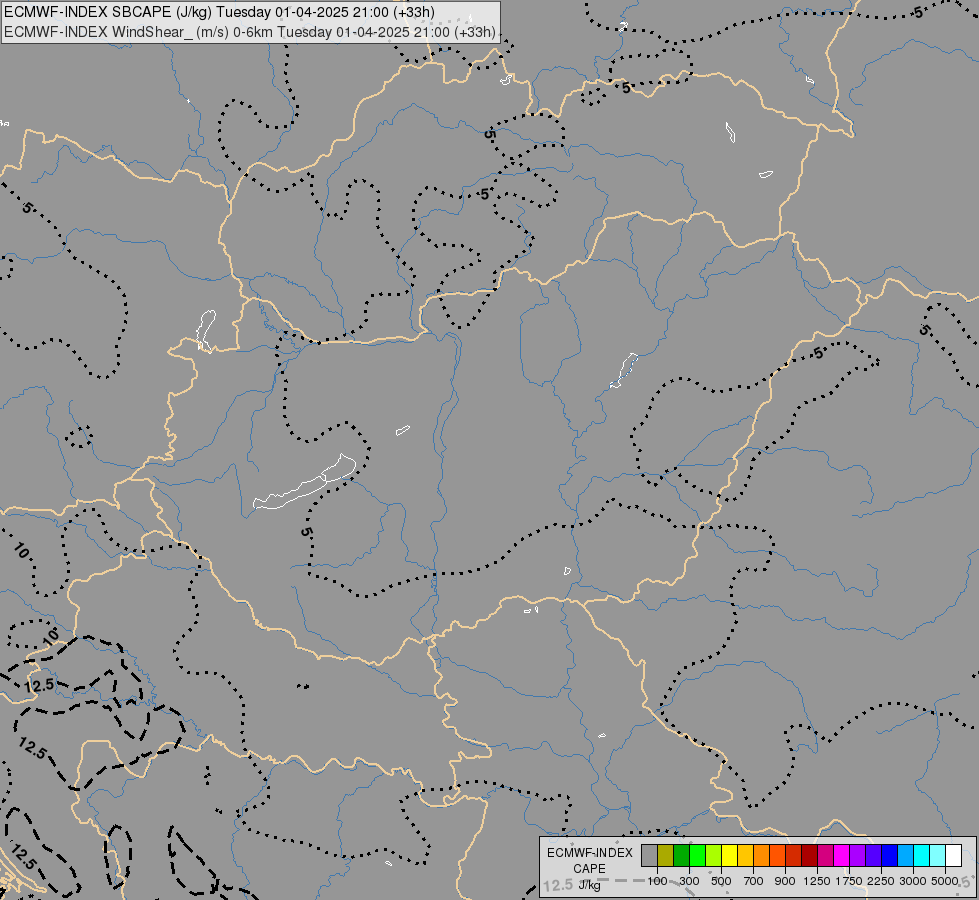979x900 pixels.
Task: Click the J/kg unit label in legend
Action: point(589,886)
